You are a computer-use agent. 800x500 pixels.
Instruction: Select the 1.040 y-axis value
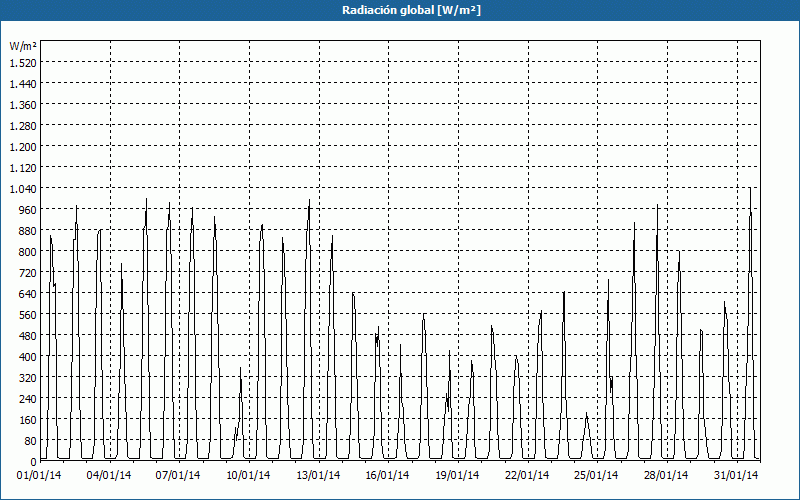(x=23, y=189)
